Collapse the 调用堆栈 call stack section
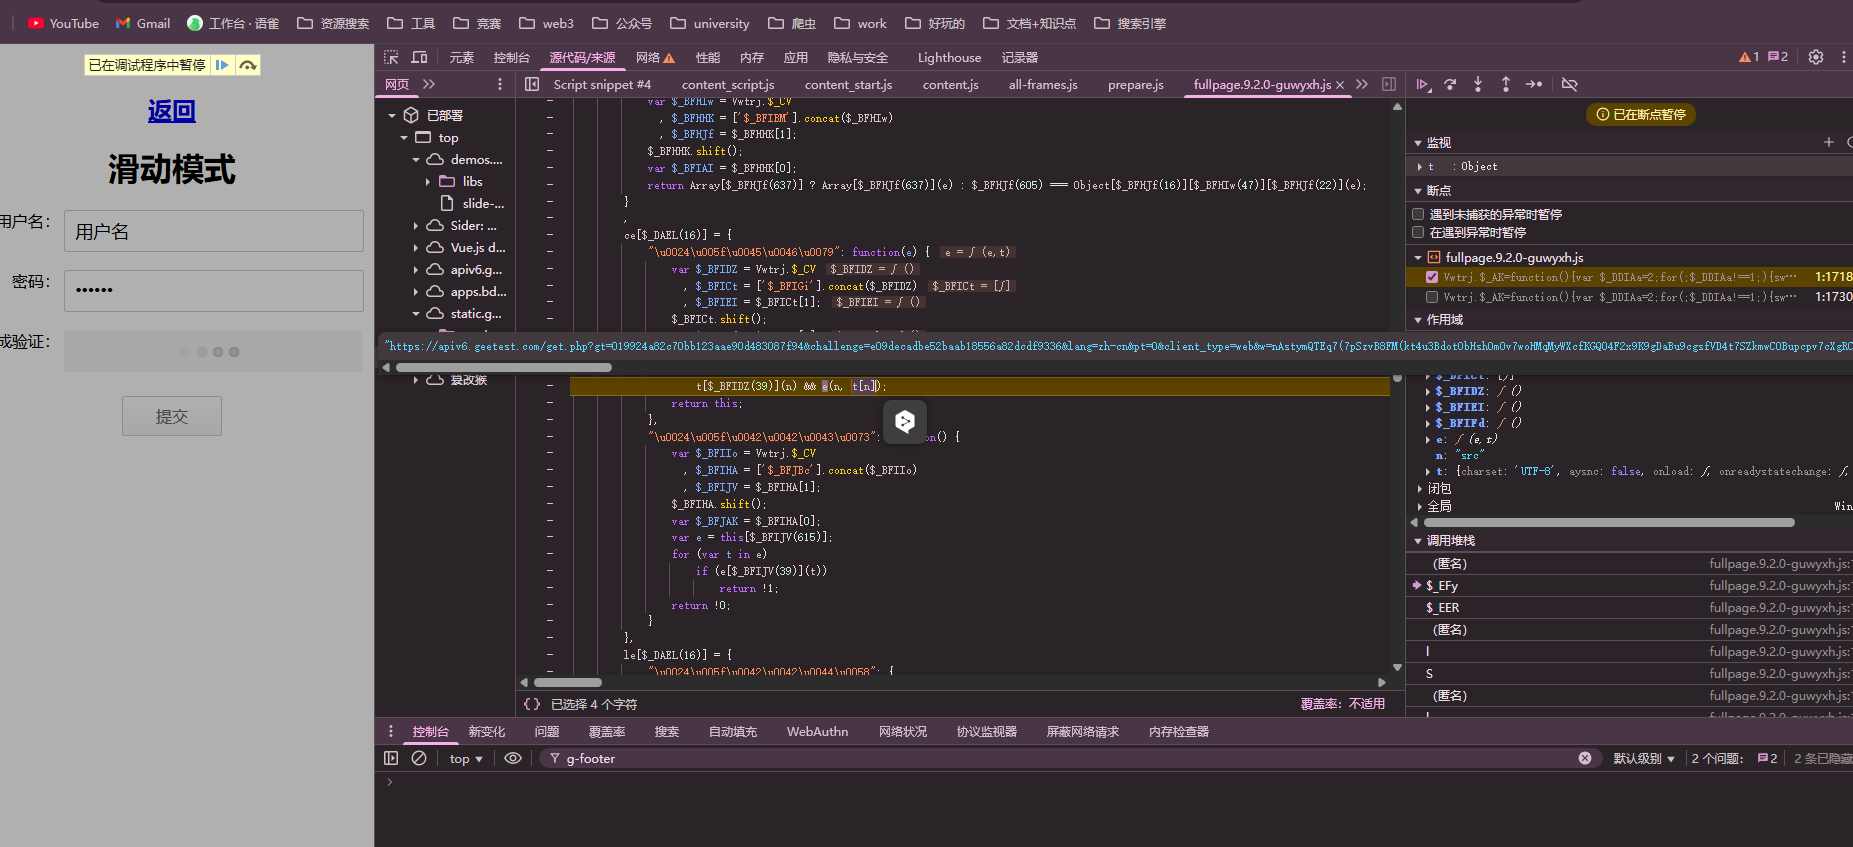This screenshot has height=847, width=1853. tap(1418, 541)
